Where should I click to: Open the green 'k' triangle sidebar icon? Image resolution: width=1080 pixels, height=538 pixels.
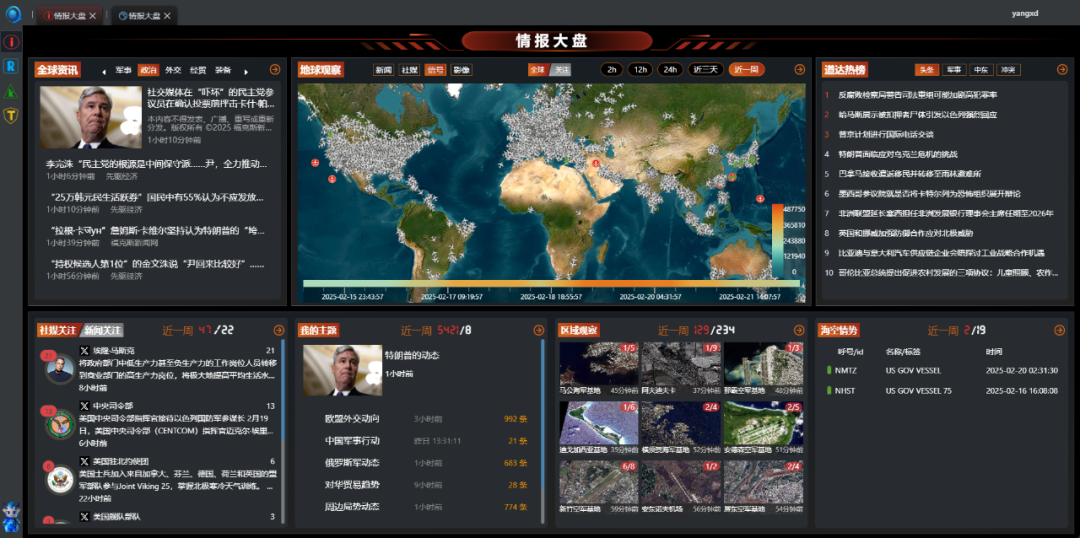coord(11,91)
